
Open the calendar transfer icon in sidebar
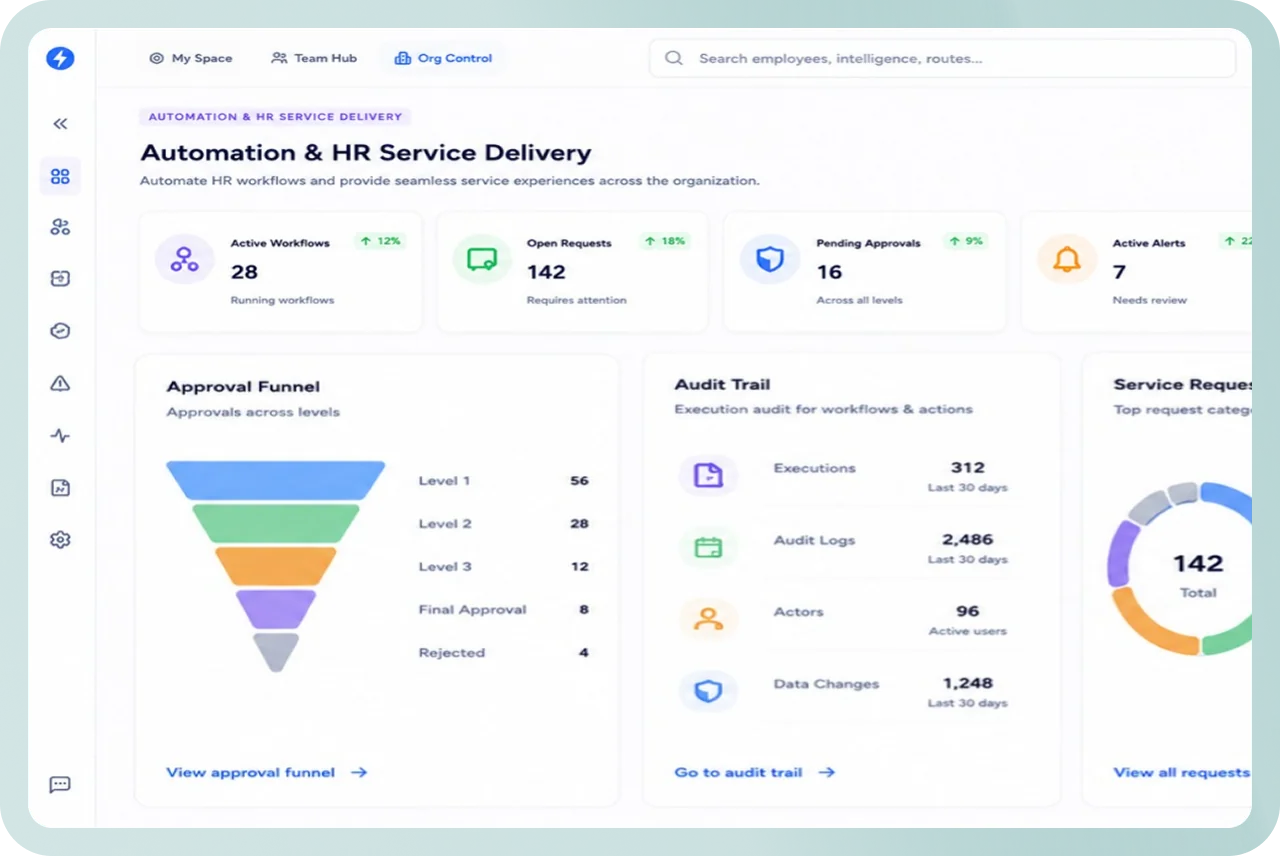pos(60,279)
